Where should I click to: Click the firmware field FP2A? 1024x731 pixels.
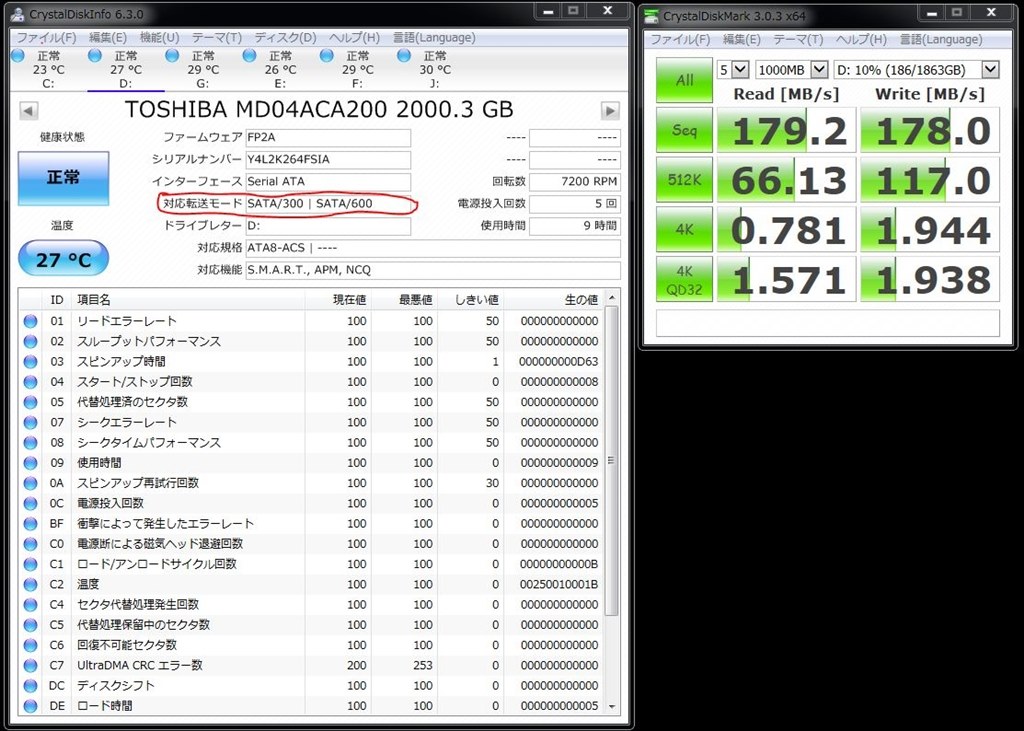pyautogui.click(x=328, y=137)
